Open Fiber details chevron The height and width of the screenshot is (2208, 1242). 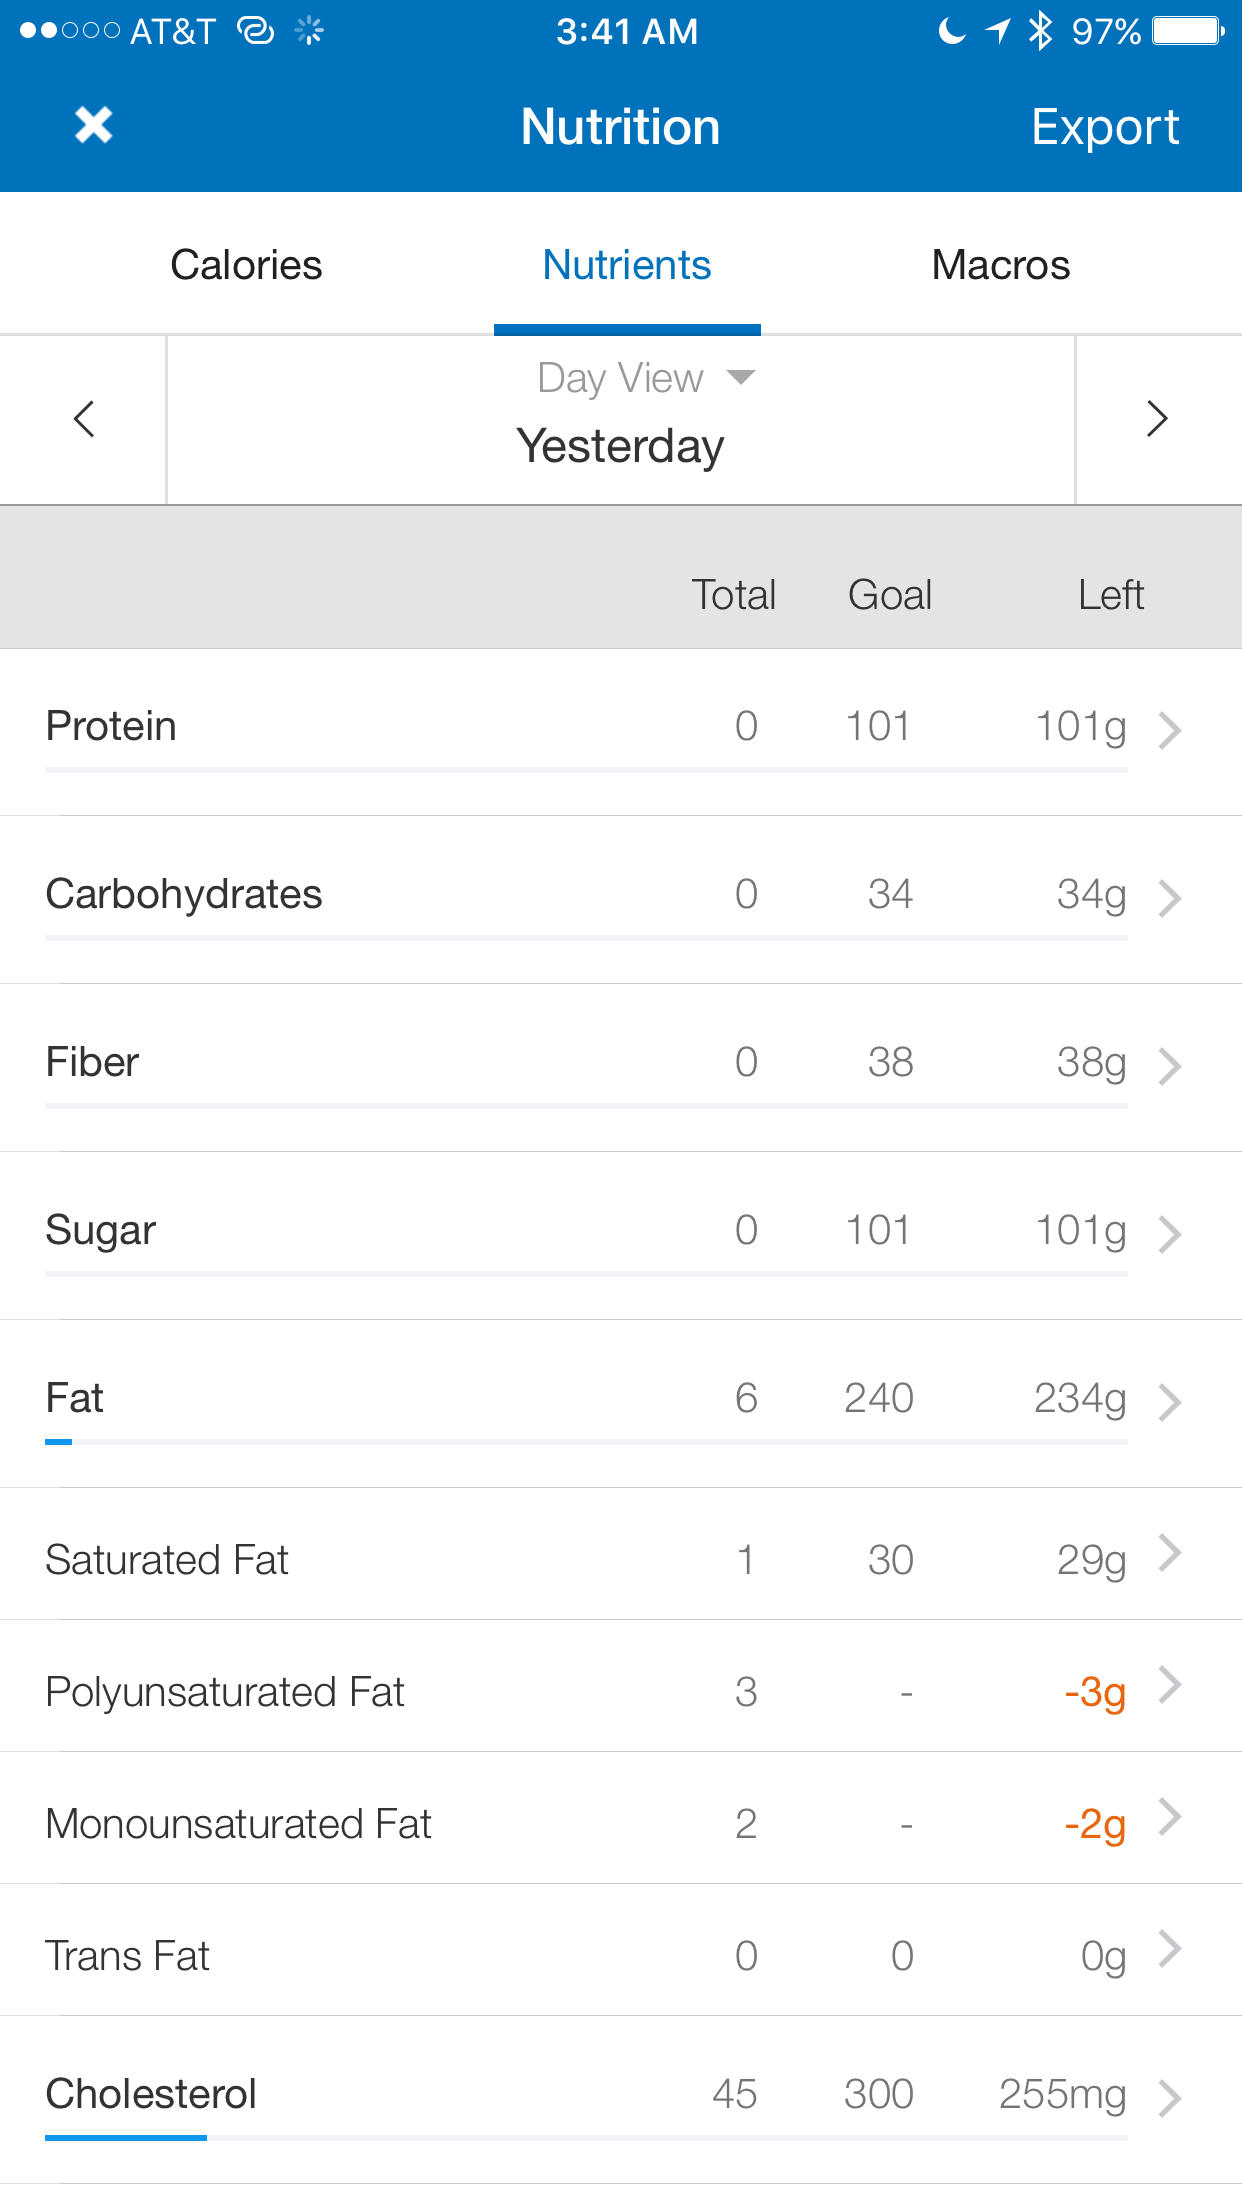point(1170,1066)
